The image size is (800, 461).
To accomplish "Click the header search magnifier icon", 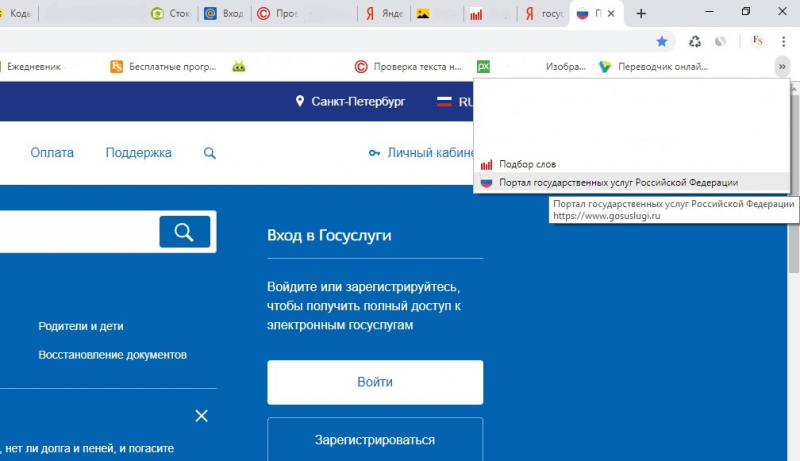I will point(210,153).
